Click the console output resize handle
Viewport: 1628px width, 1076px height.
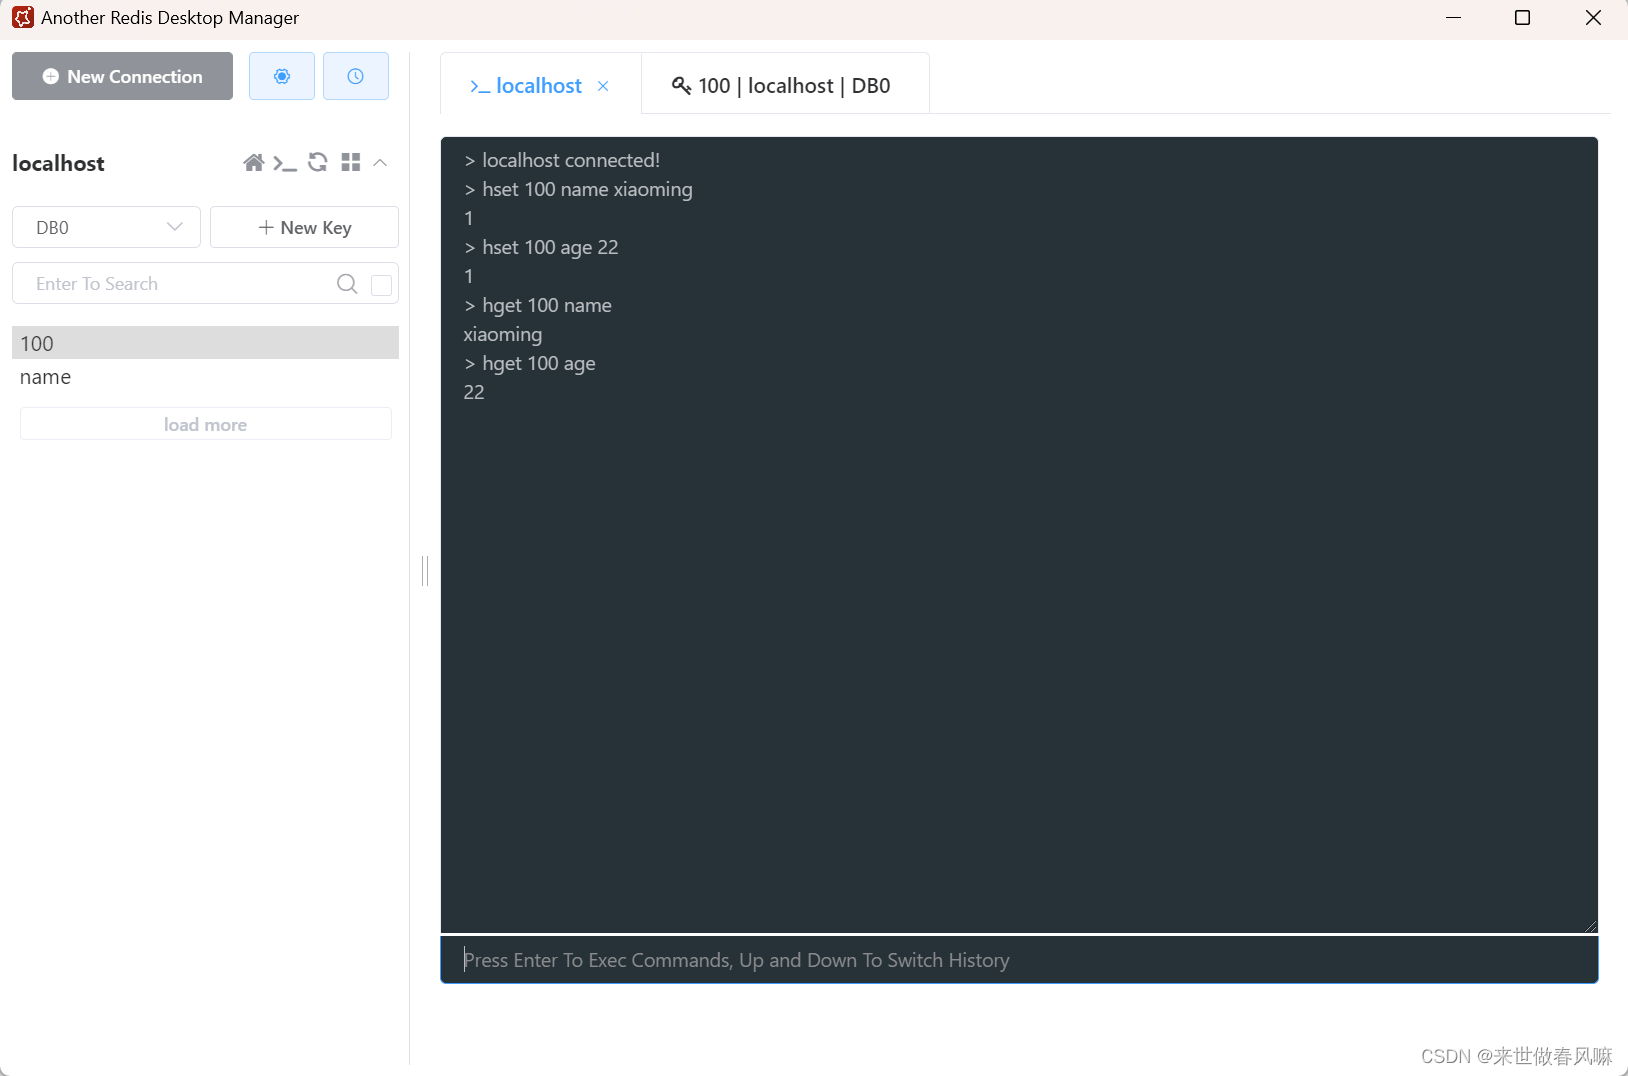coord(1590,925)
